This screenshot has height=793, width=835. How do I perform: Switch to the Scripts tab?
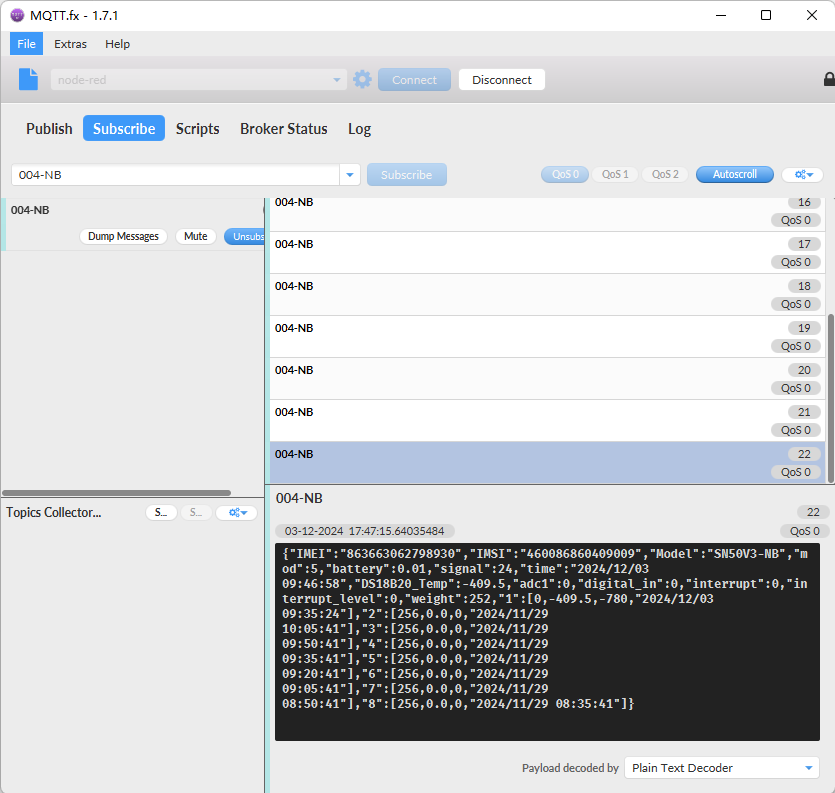click(198, 128)
